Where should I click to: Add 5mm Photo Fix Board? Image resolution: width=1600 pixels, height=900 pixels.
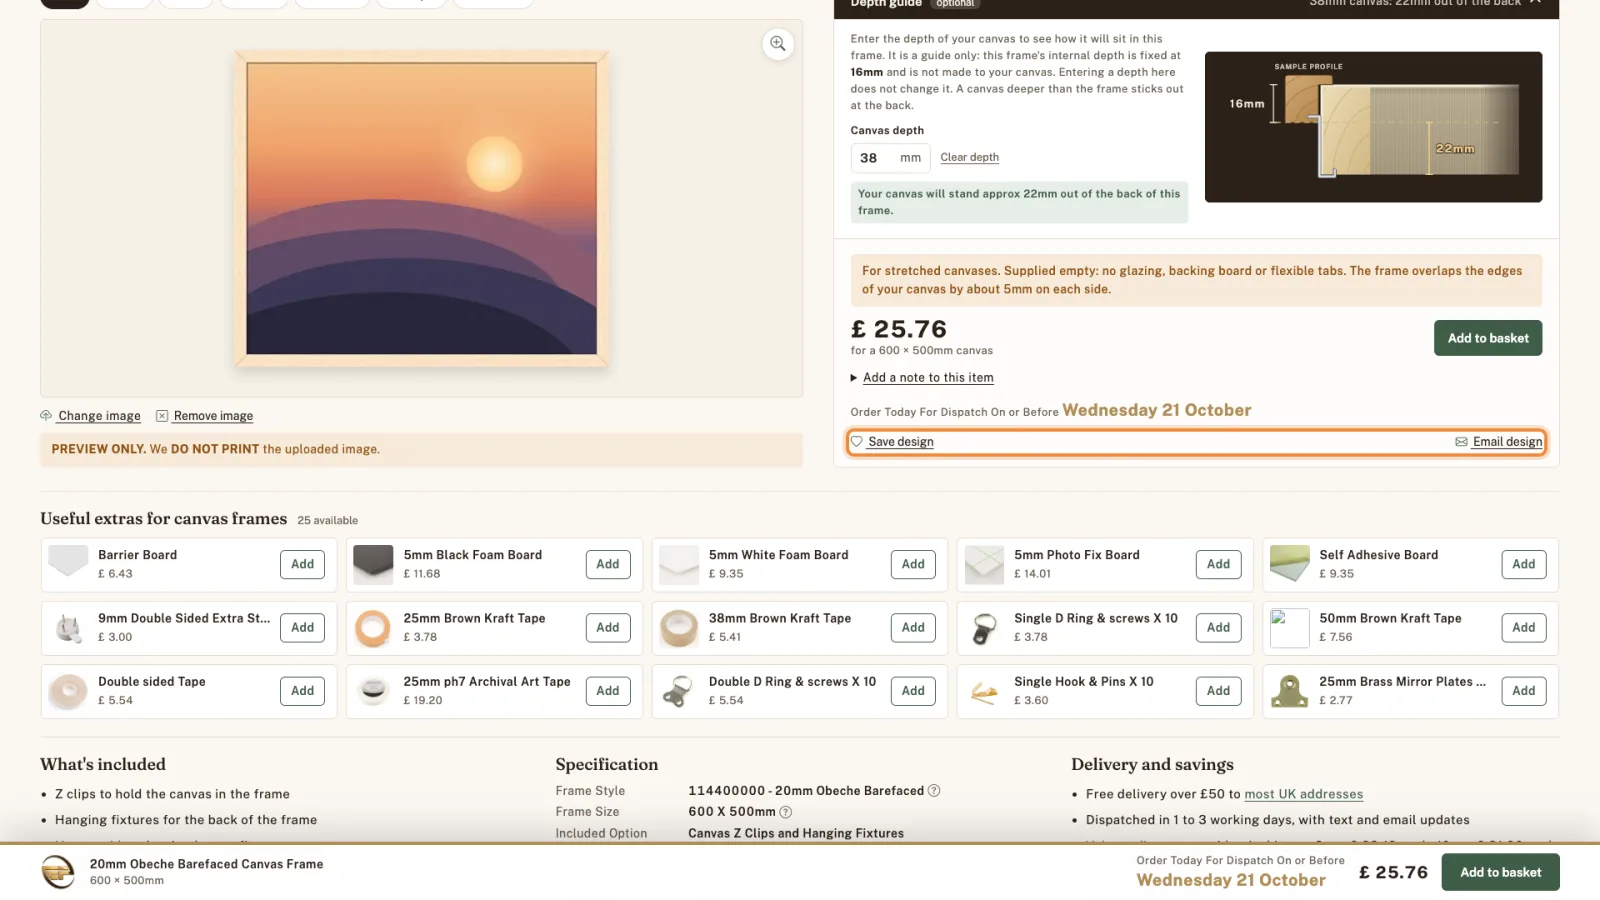(1218, 564)
